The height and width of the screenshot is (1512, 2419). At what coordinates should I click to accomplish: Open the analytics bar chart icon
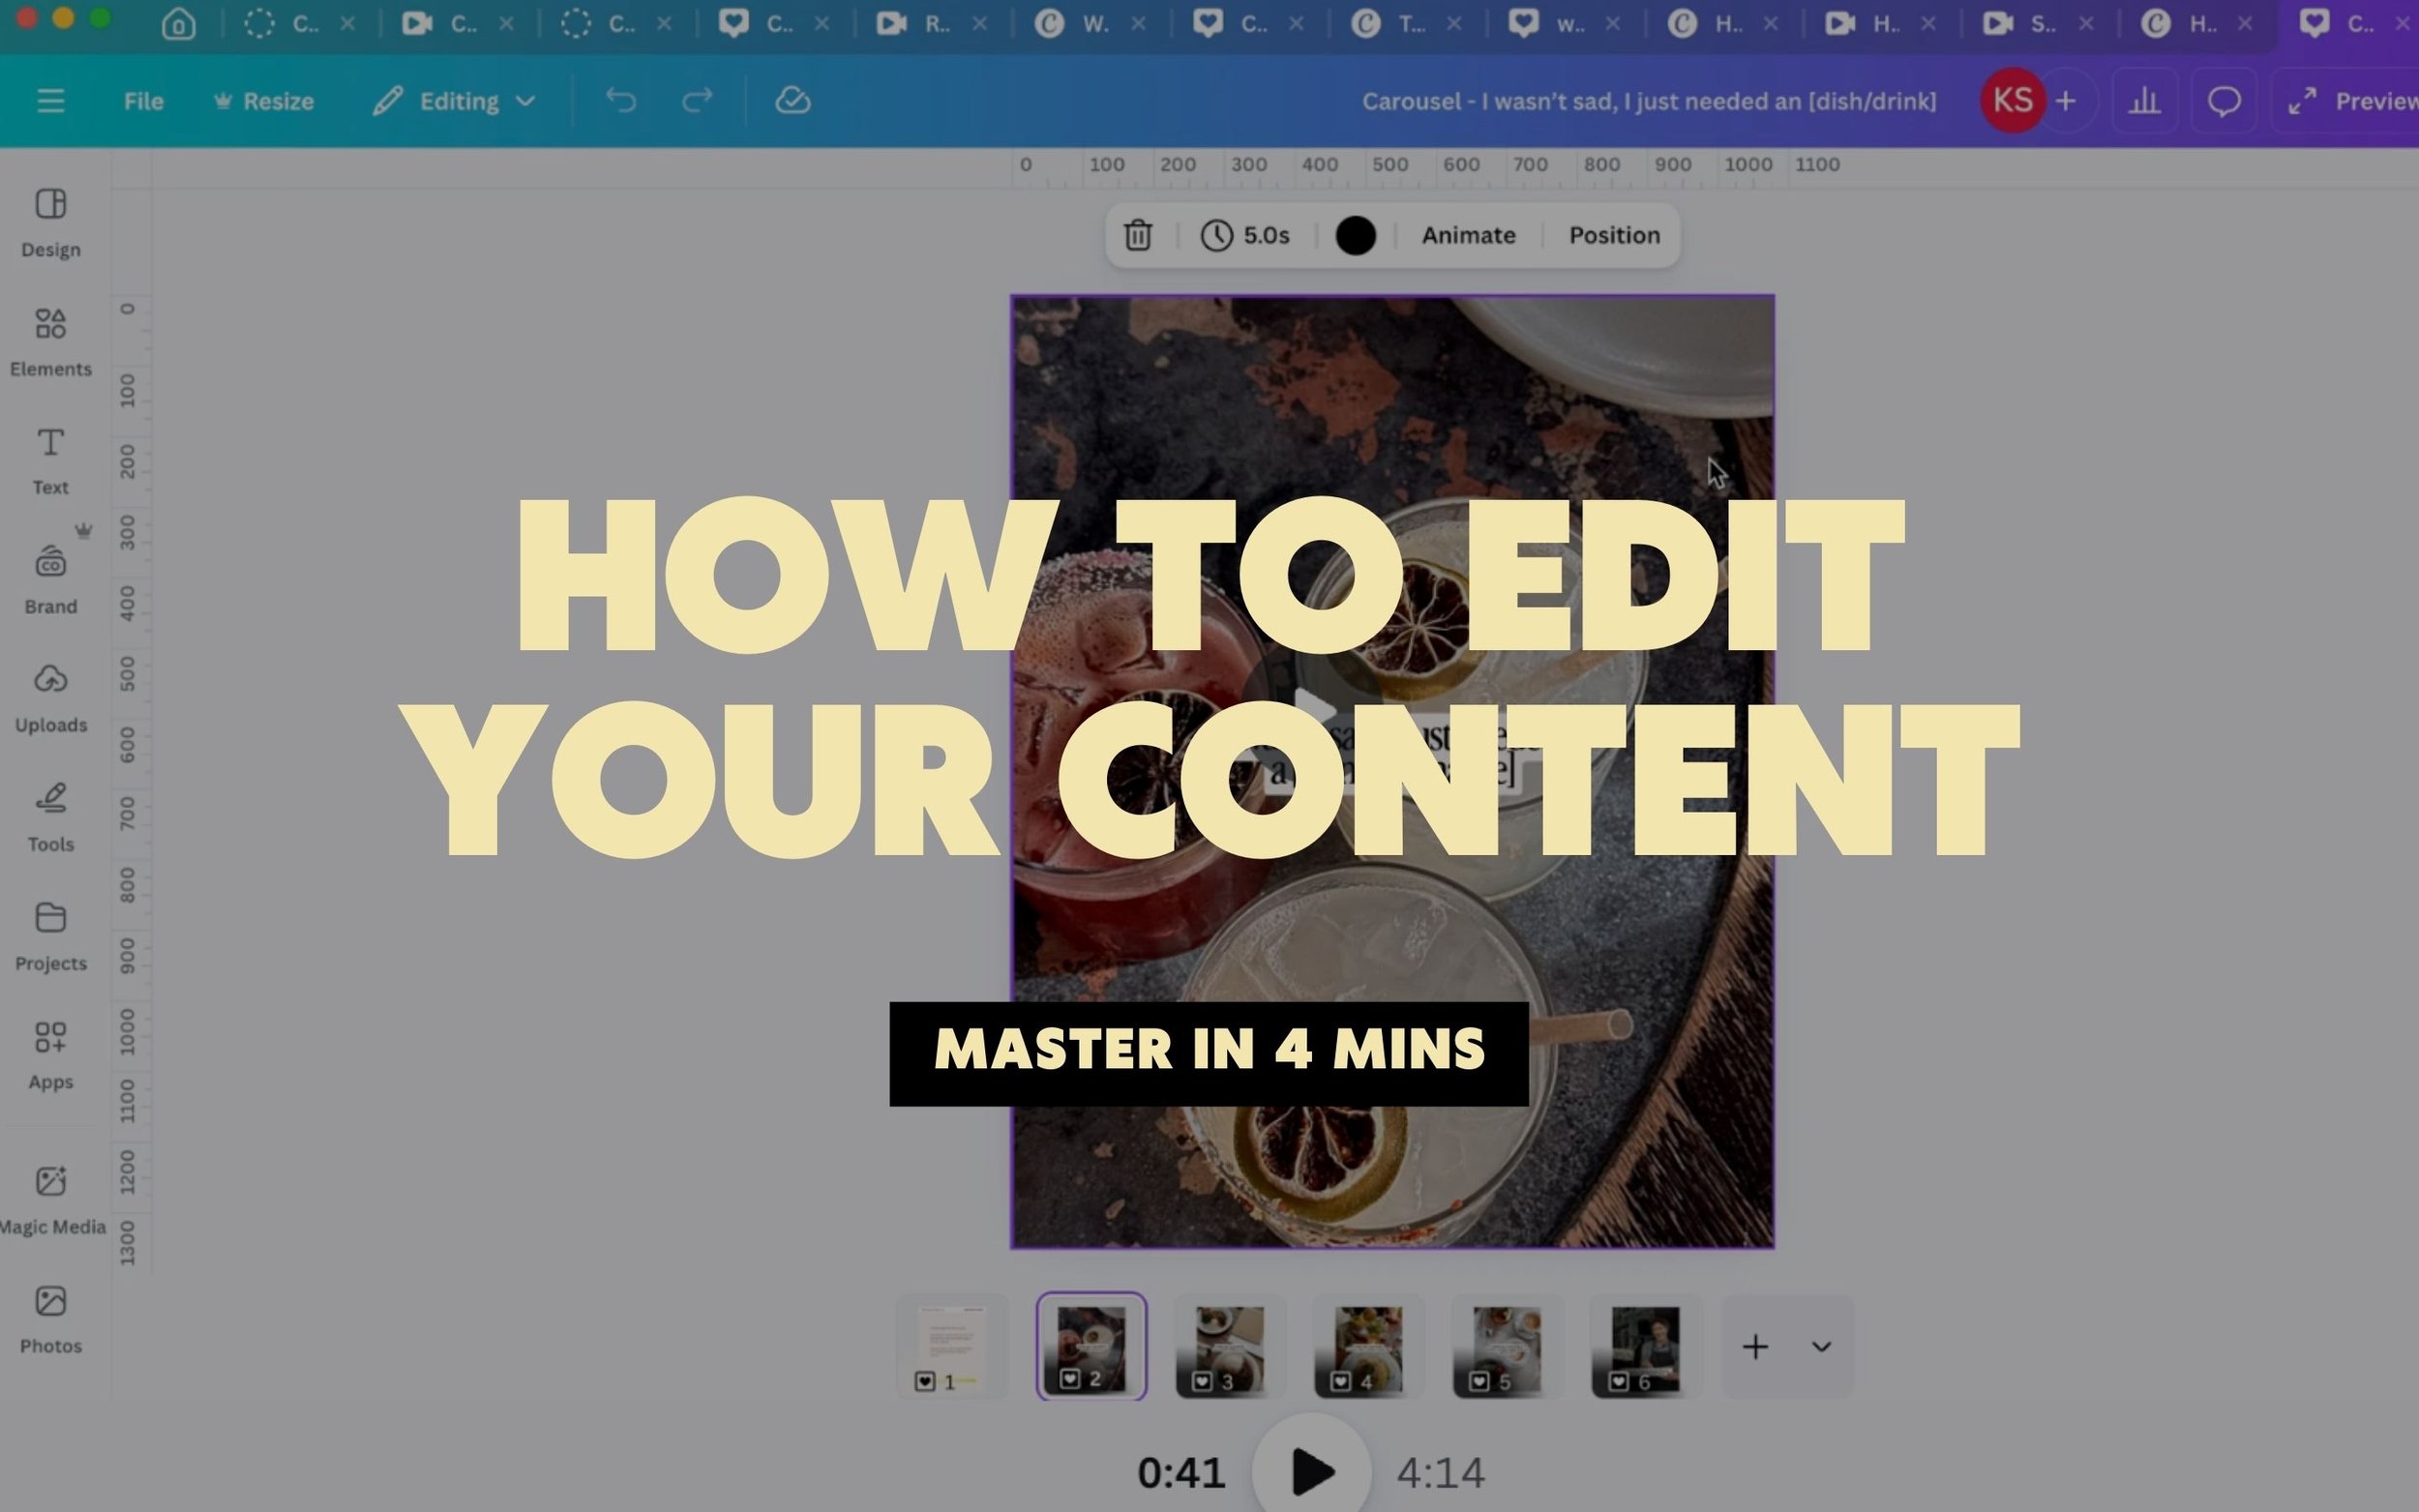[2144, 101]
